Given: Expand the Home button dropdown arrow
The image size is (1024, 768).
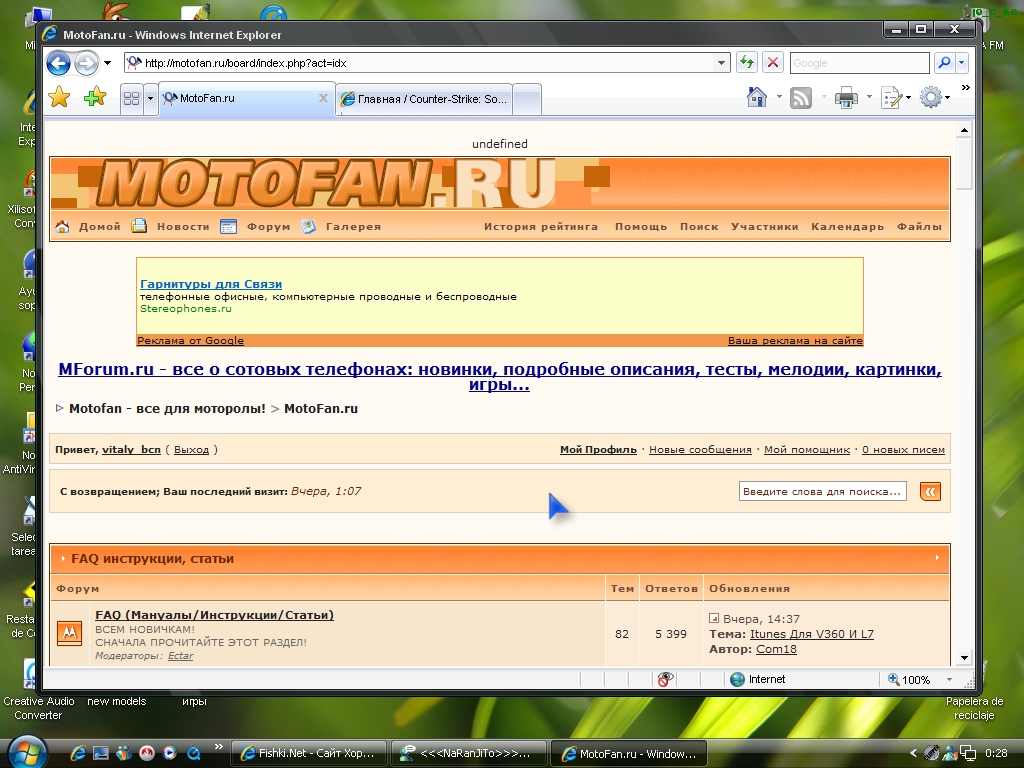Looking at the screenshot, I should pos(779,98).
